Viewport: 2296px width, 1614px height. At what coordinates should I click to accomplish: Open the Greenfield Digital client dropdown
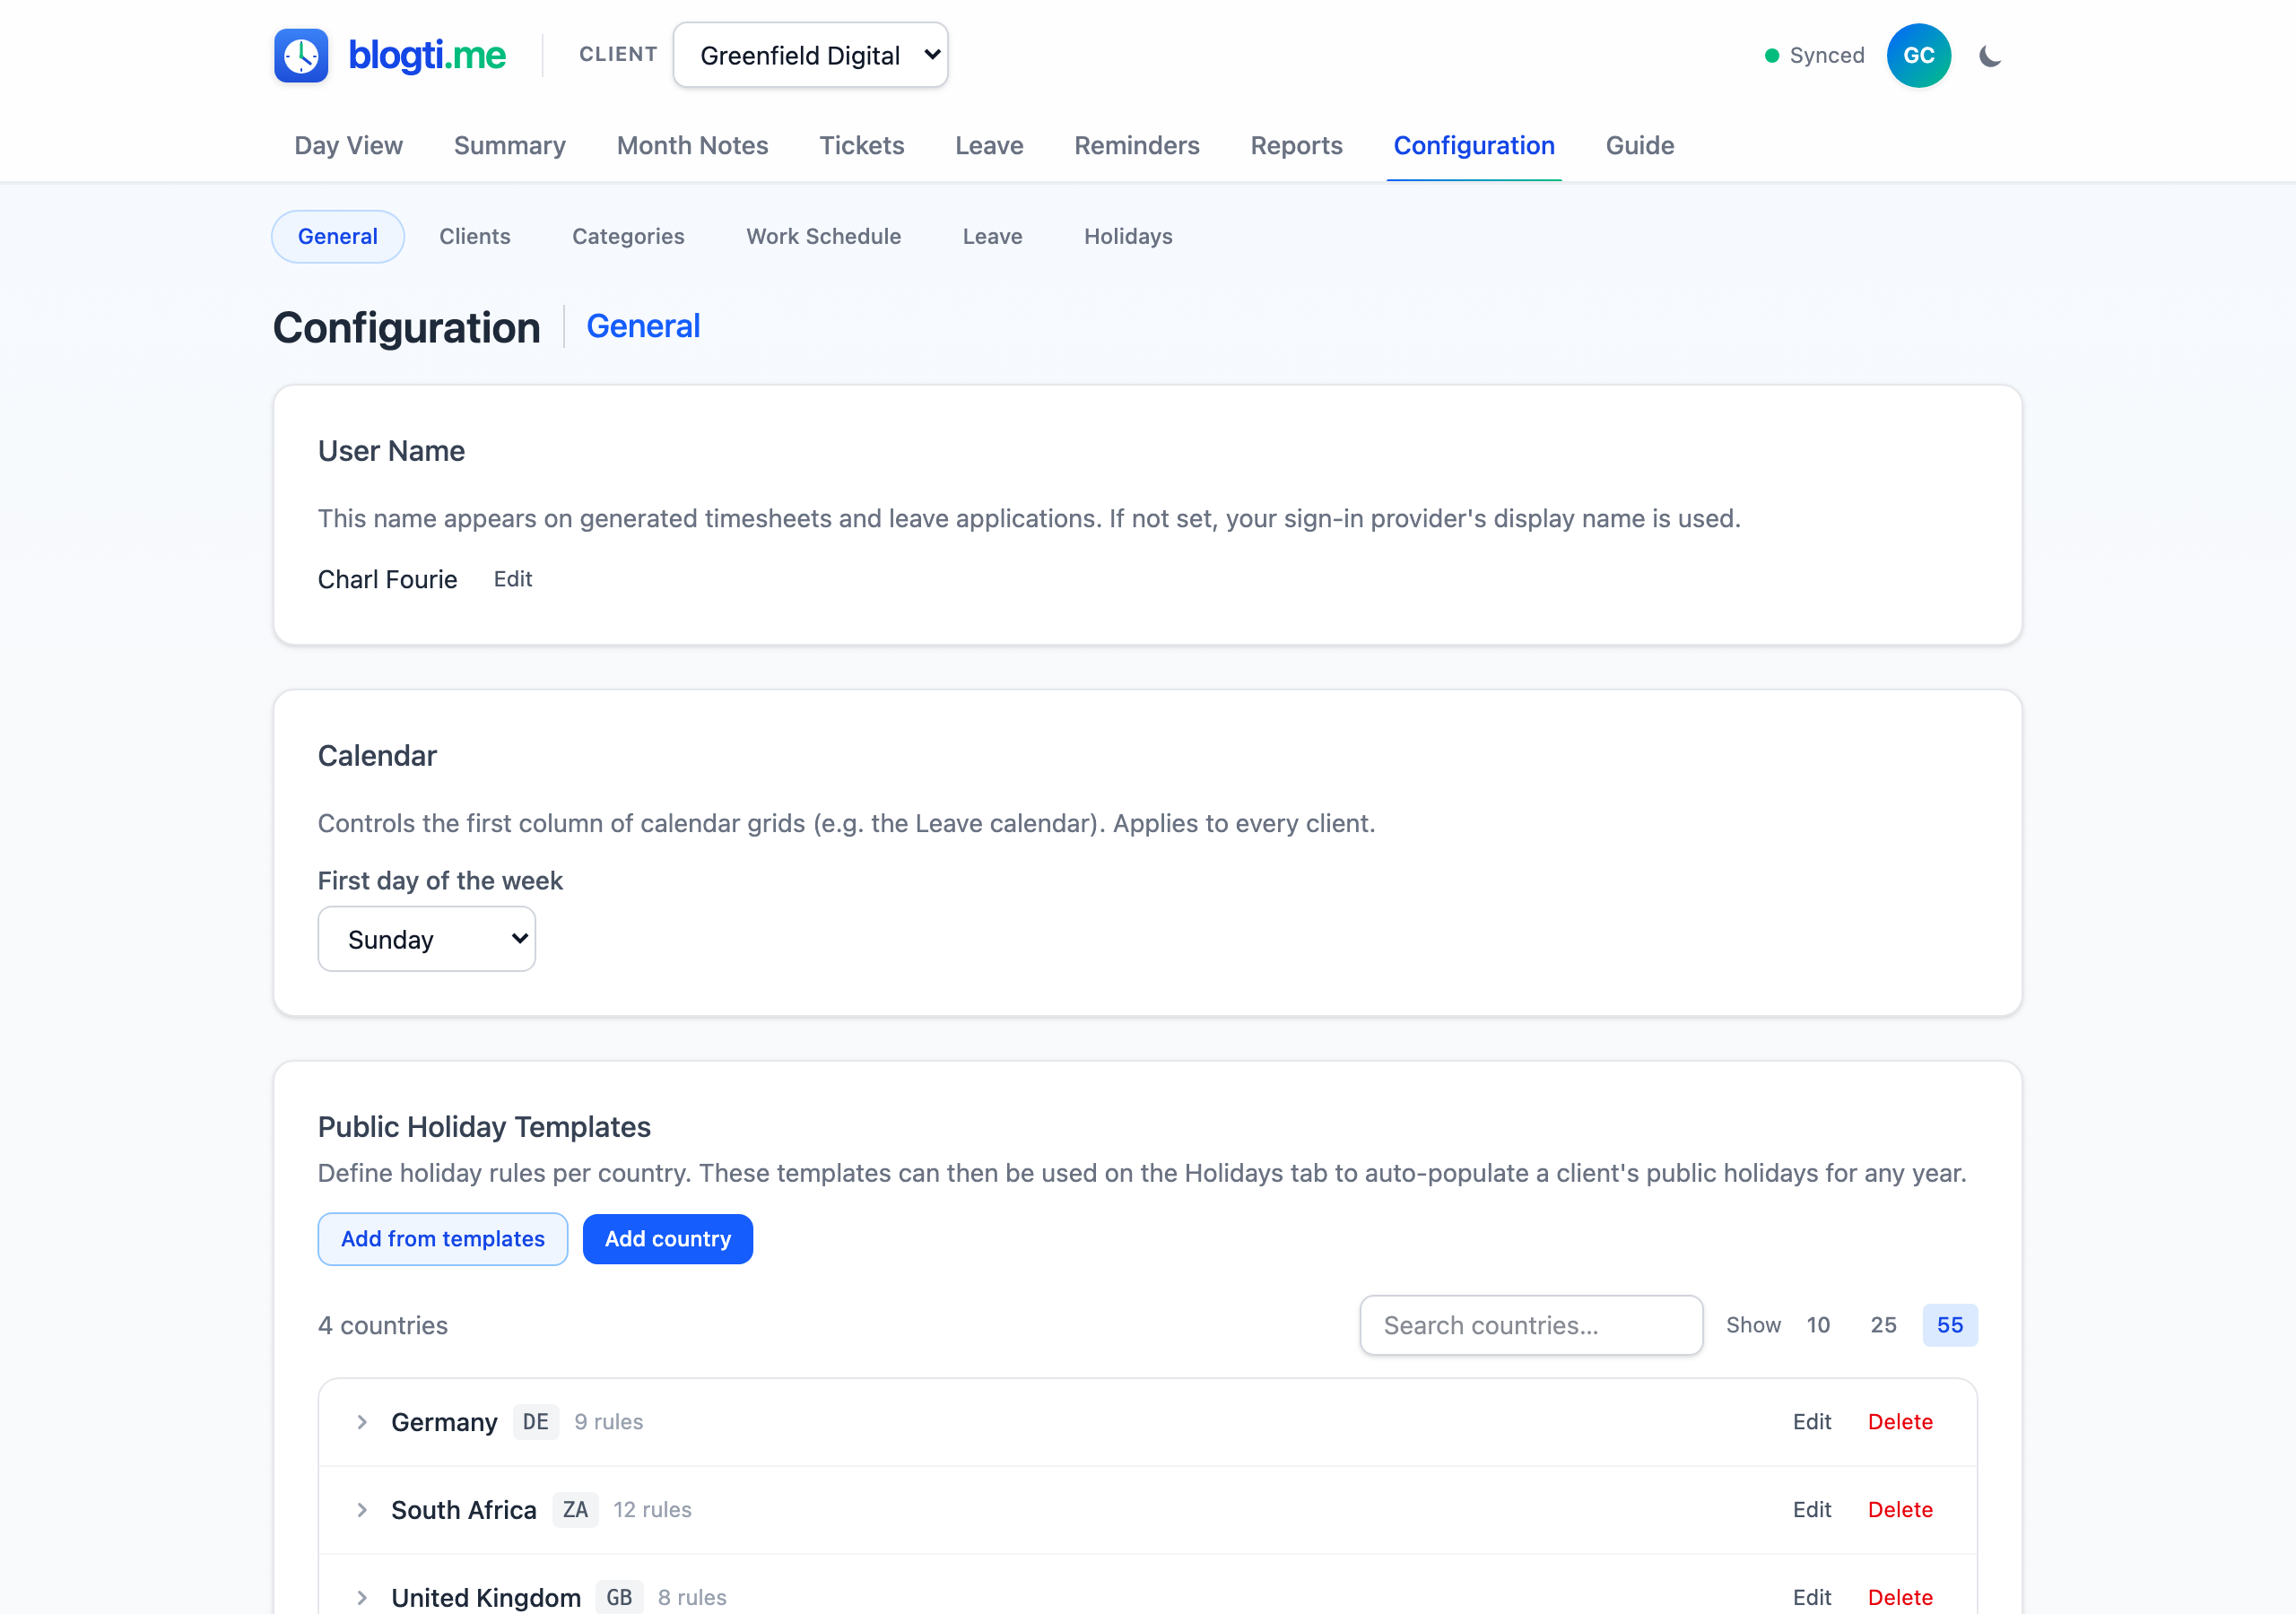pyautogui.click(x=810, y=55)
